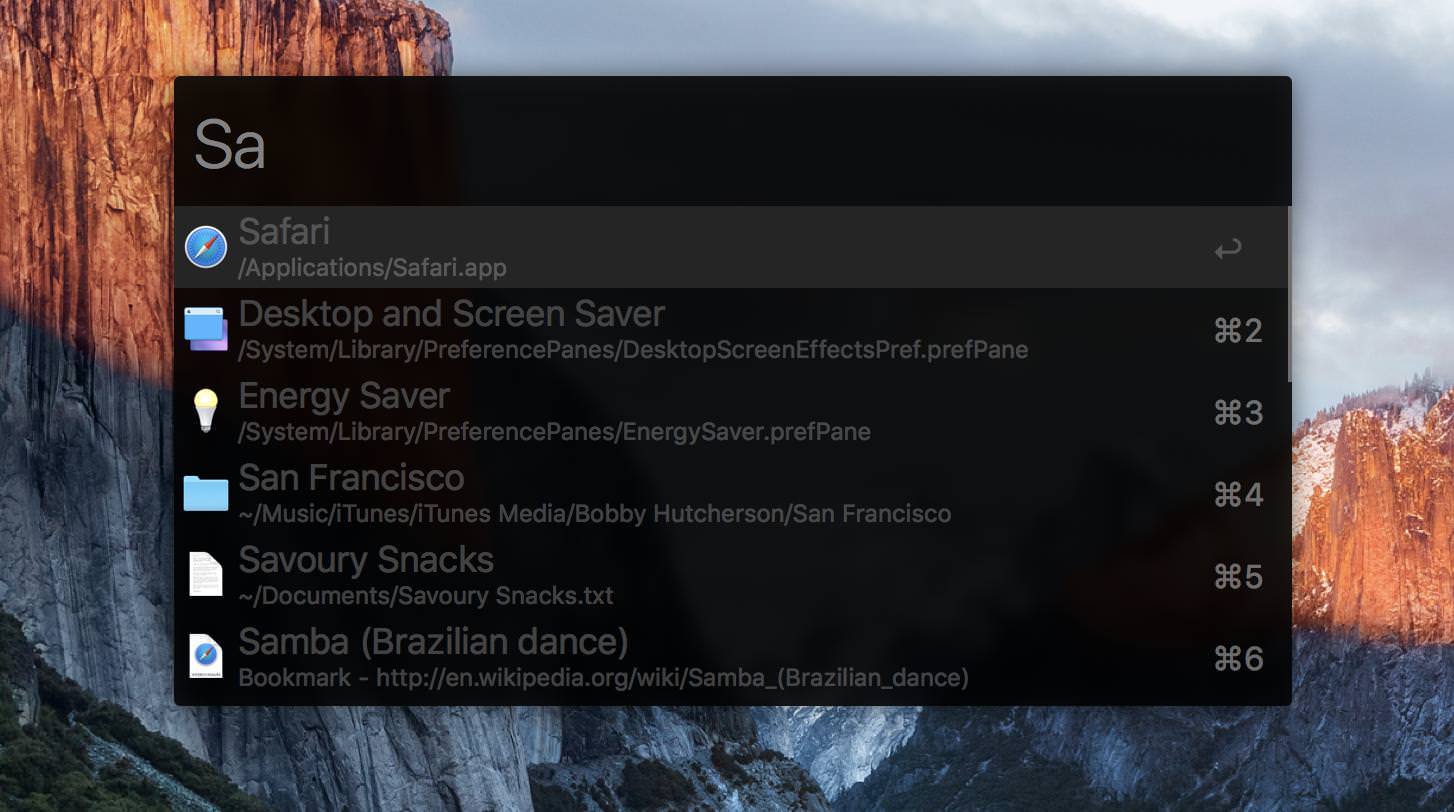Click the Energy Saver lightbulb icon
The image size is (1454, 812).
(x=206, y=411)
